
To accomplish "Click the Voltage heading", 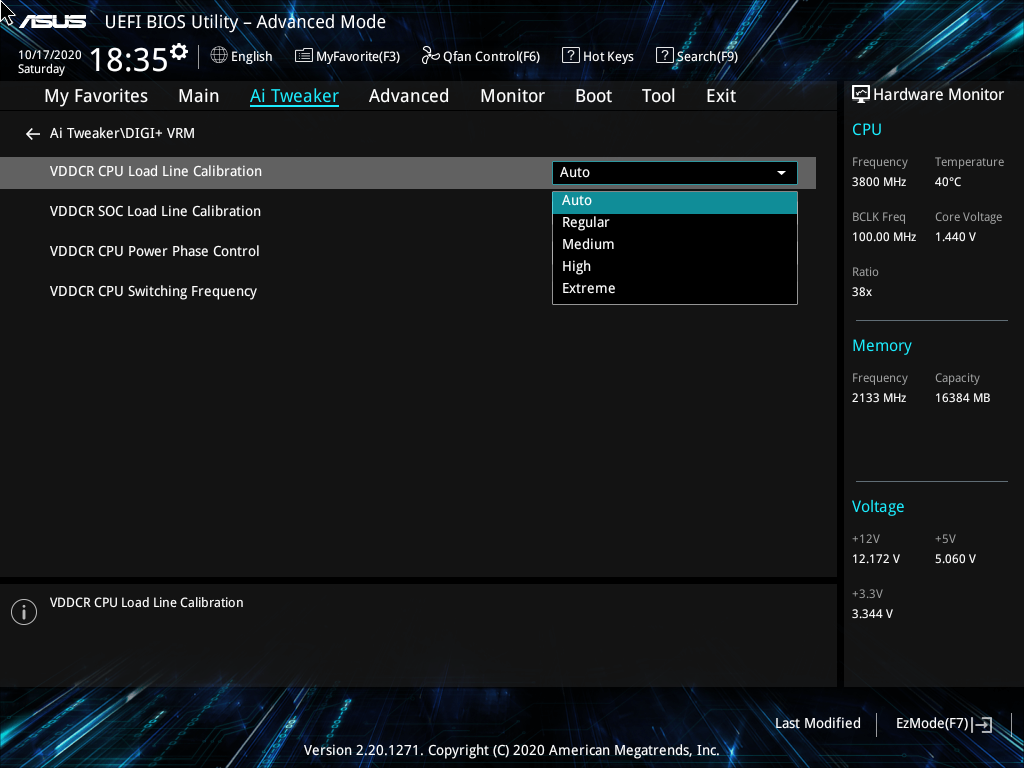I will (x=878, y=507).
